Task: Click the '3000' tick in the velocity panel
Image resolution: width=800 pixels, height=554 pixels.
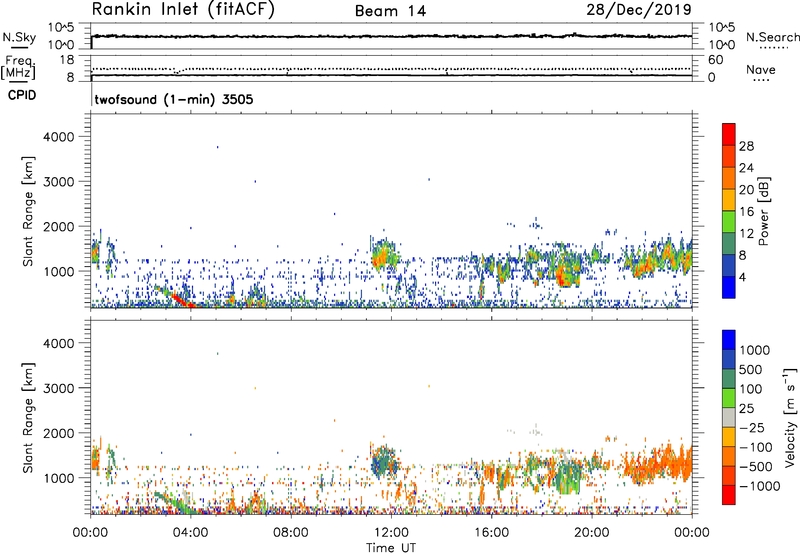Action: pos(59,388)
